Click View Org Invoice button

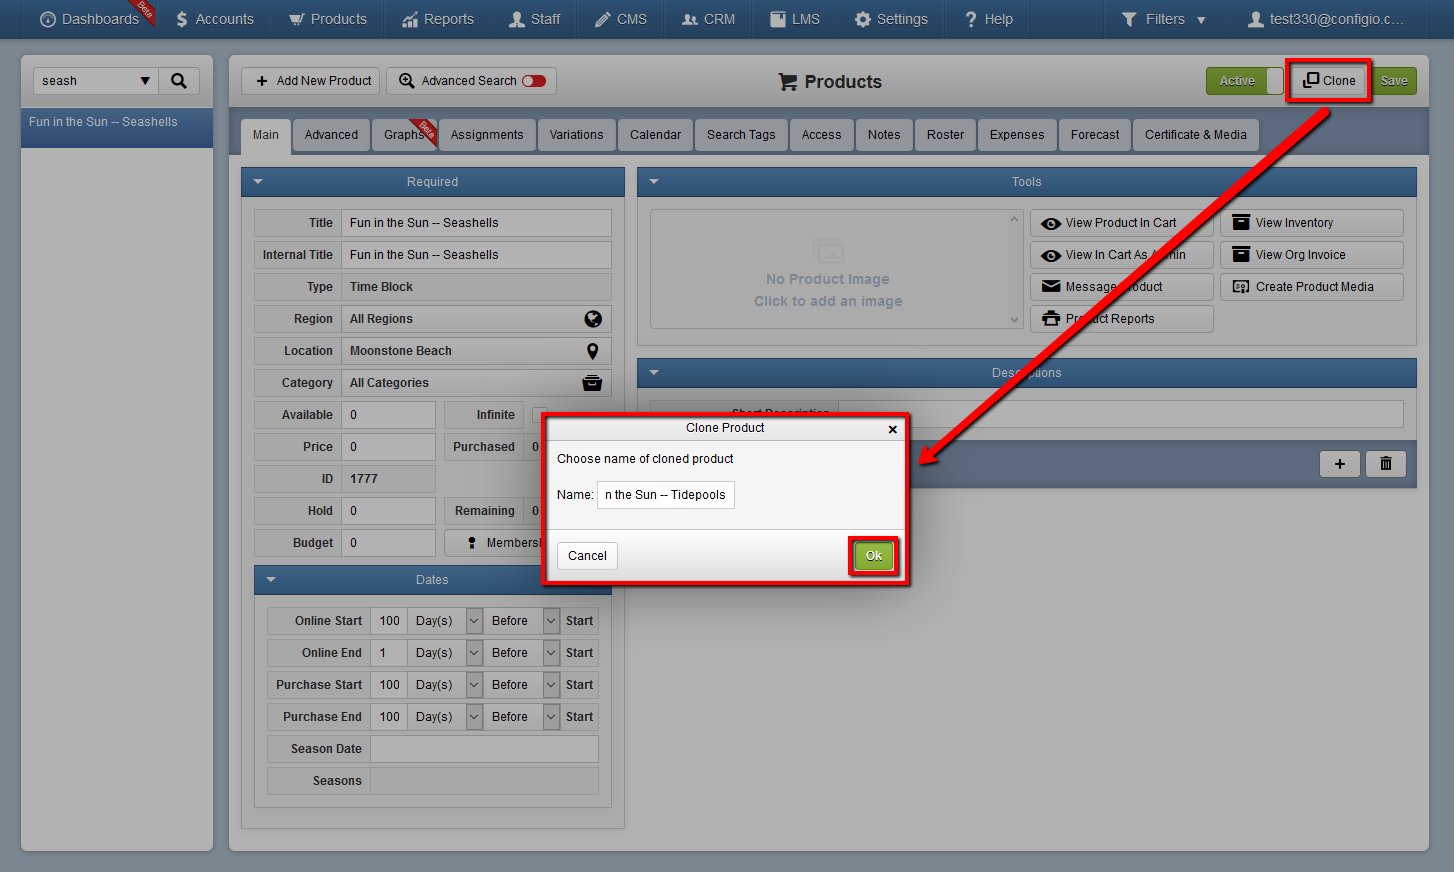(x=1312, y=255)
